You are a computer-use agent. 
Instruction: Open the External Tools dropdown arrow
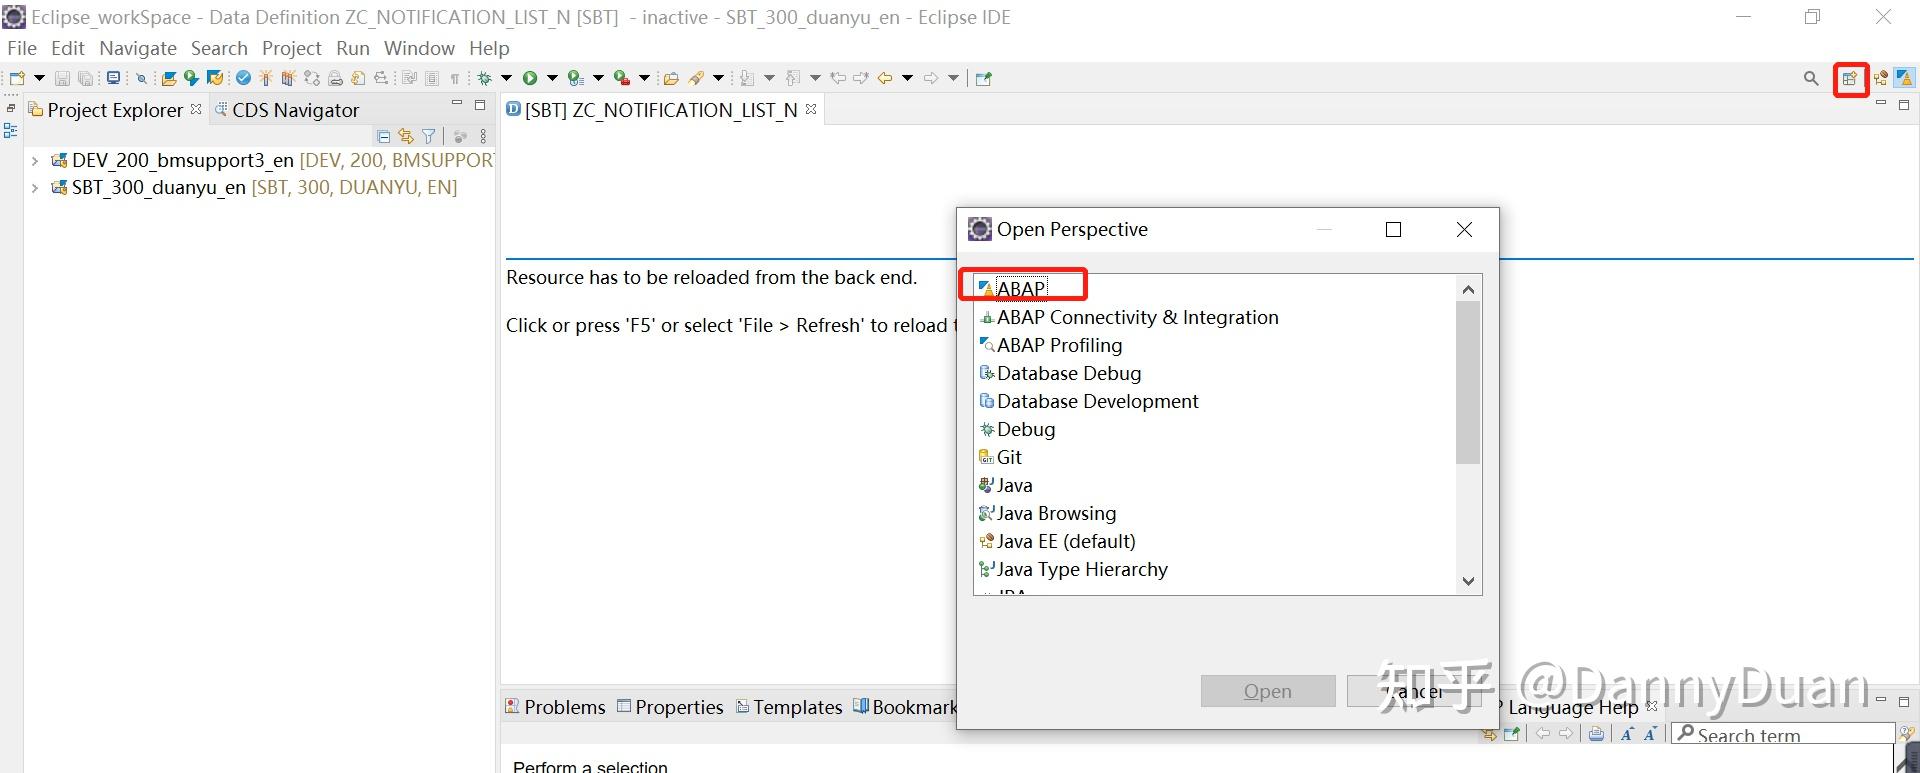(644, 78)
